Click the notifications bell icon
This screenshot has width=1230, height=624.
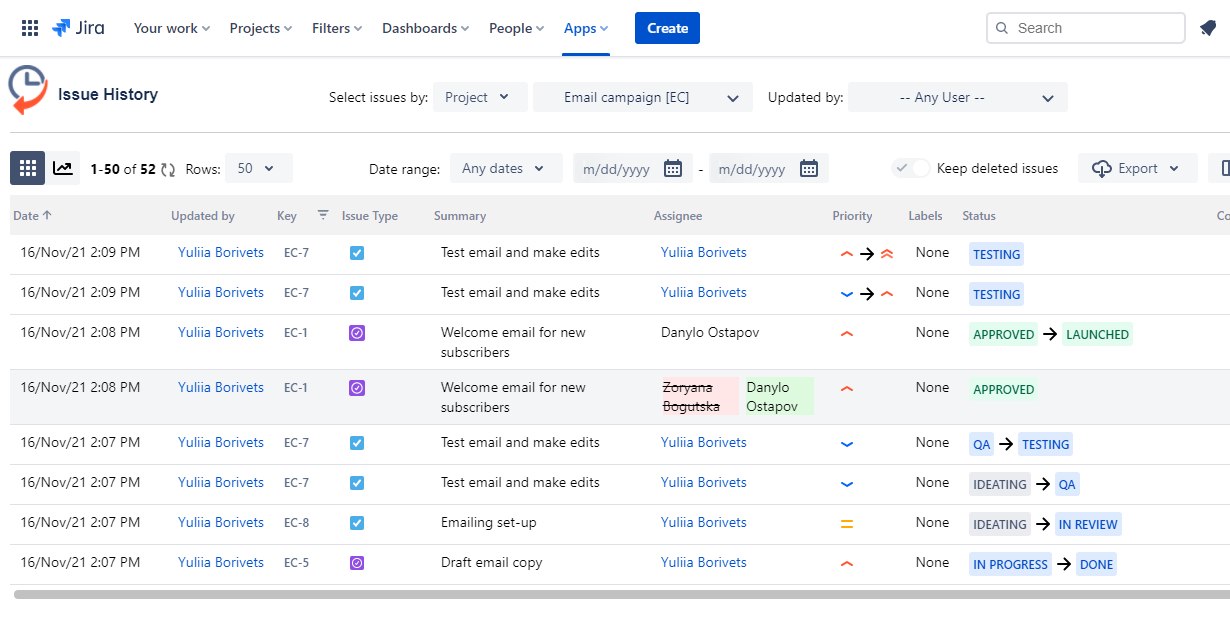pyautogui.click(x=1208, y=28)
